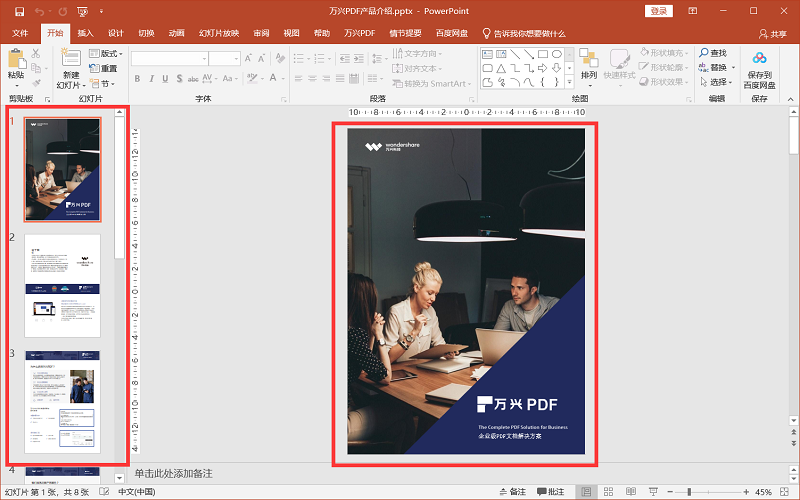
Task: Toggle the Notes (备注) pane
Action: click(x=511, y=492)
